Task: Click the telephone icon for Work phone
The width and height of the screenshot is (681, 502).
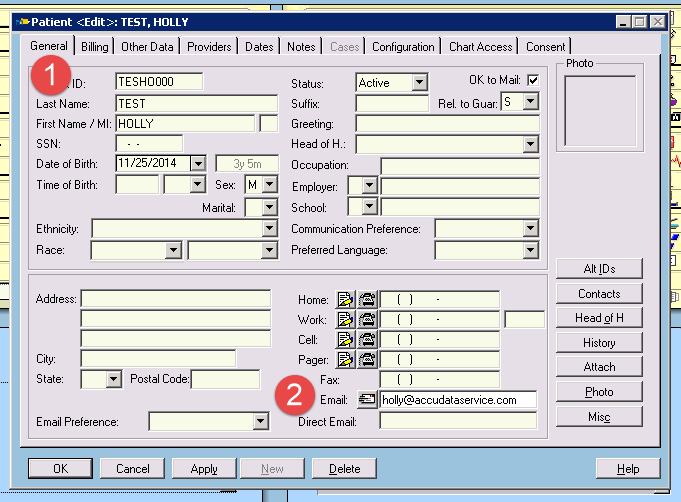Action: tap(367, 319)
